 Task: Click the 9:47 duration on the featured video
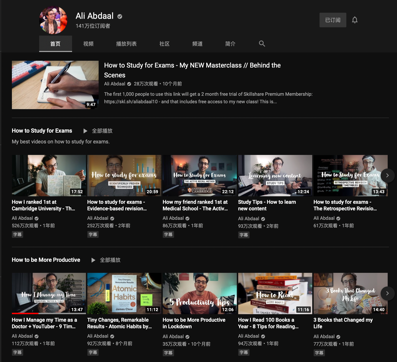click(91, 105)
